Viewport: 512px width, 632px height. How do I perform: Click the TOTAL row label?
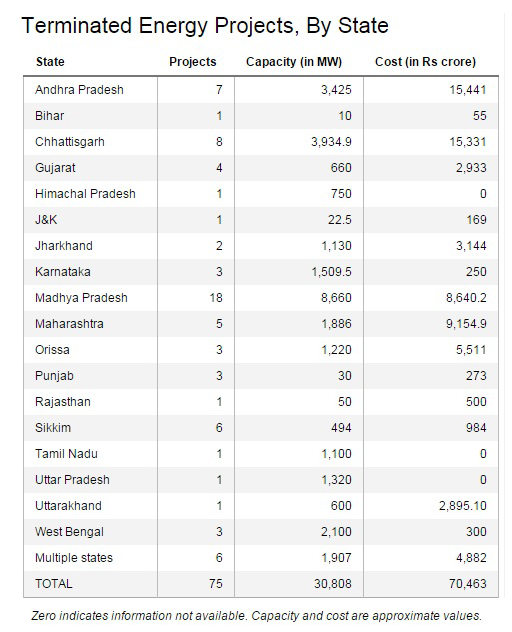tap(54, 584)
